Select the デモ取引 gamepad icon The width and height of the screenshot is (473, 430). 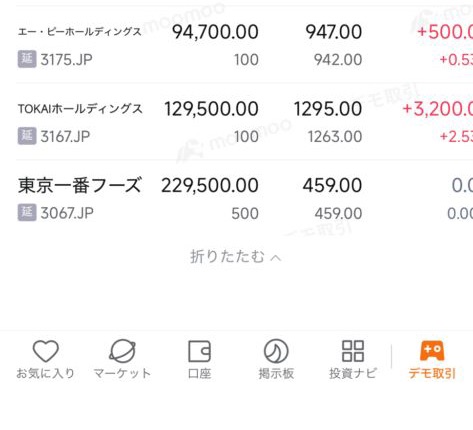click(432, 350)
